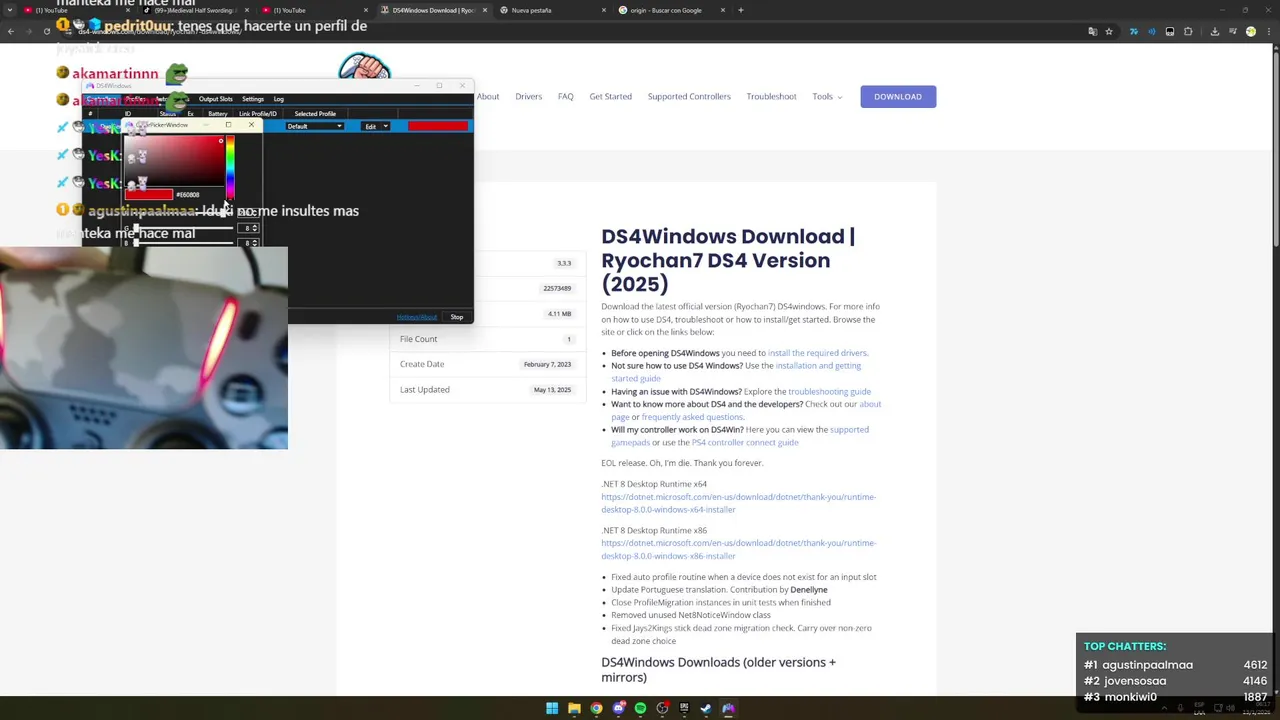Follow the install the required drivers link
The height and width of the screenshot is (720, 1280).
[x=817, y=353]
